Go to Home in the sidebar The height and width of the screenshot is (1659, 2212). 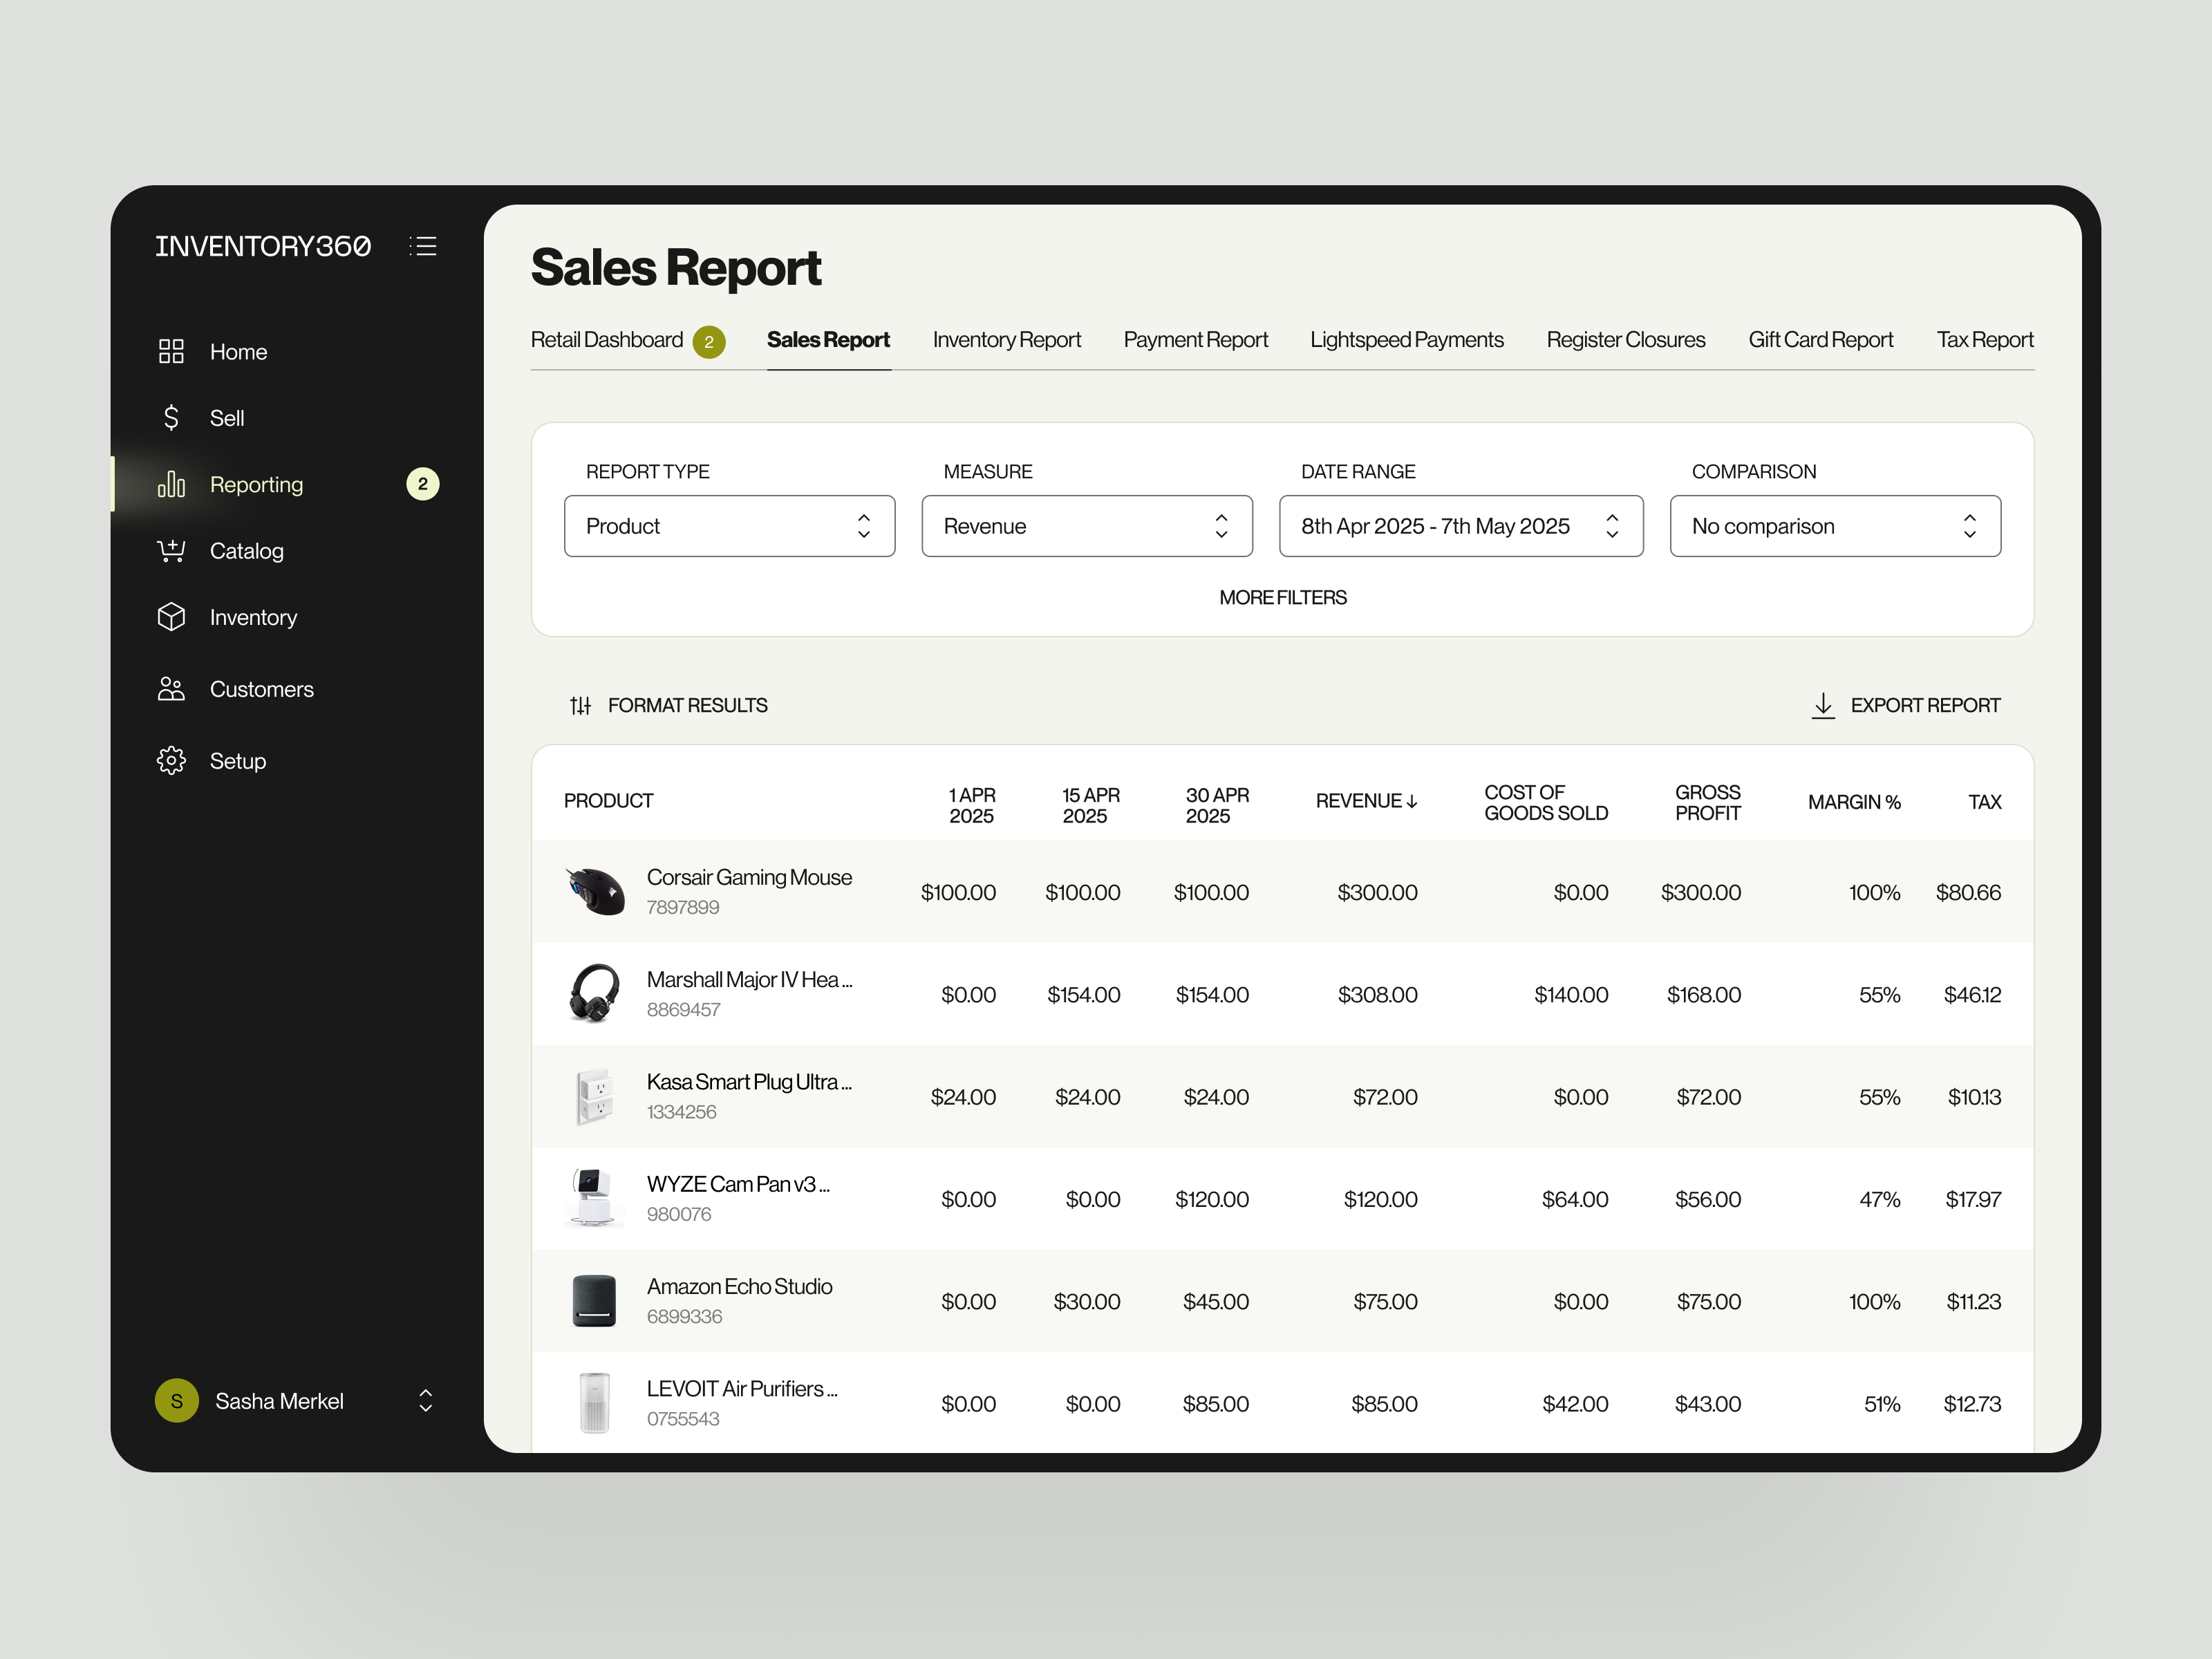point(238,352)
